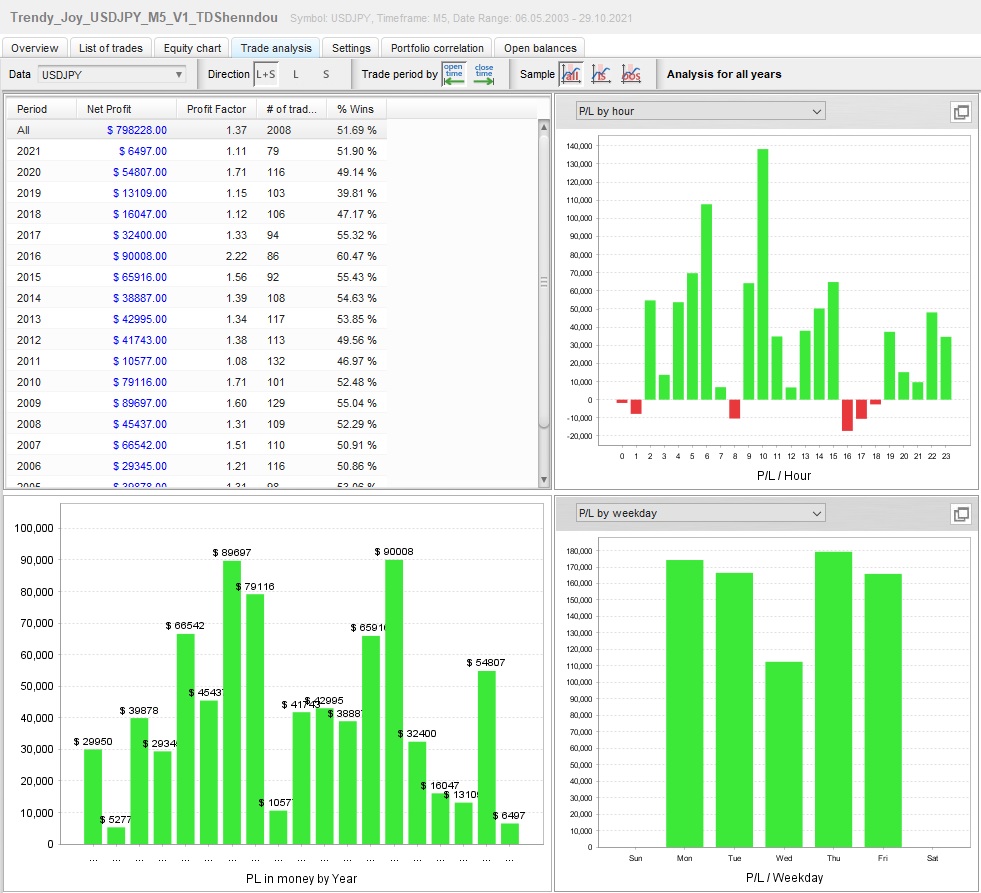Expand the P/L by weekday dropdown
The width and height of the screenshot is (981, 893).
[700, 513]
